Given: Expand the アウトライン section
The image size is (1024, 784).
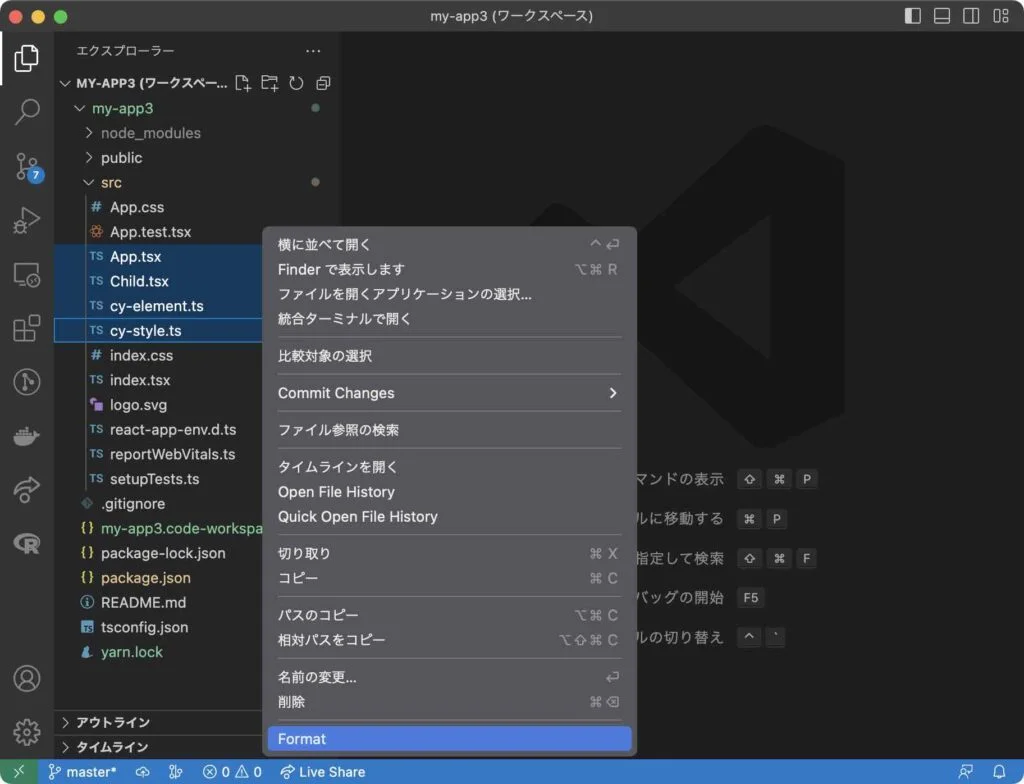Looking at the screenshot, I should (x=113, y=722).
